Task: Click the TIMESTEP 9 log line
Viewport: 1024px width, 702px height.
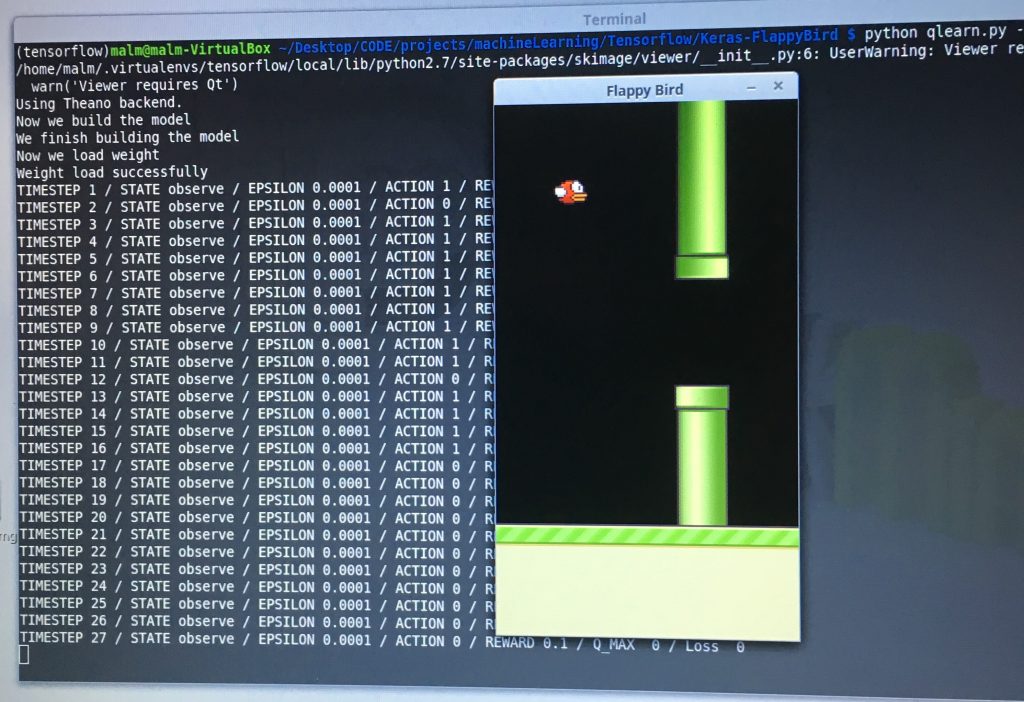Action: (255, 327)
